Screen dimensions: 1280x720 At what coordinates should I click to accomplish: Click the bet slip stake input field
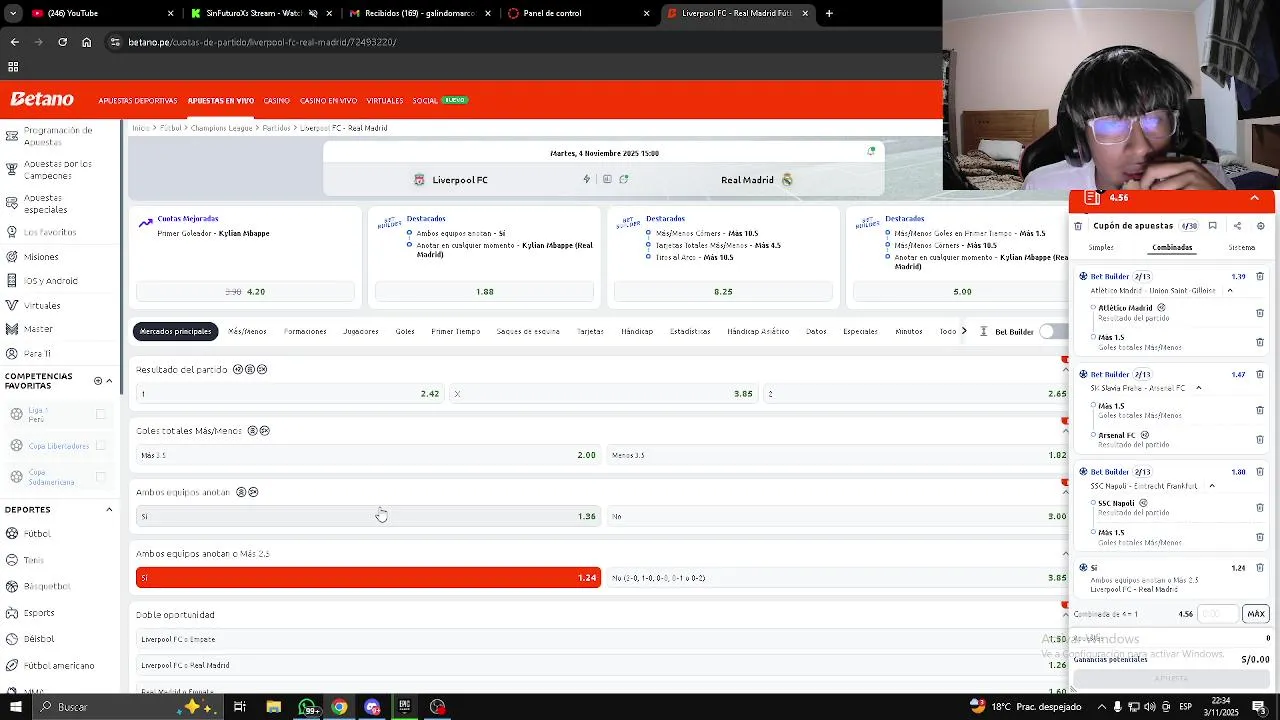(1217, 614)
